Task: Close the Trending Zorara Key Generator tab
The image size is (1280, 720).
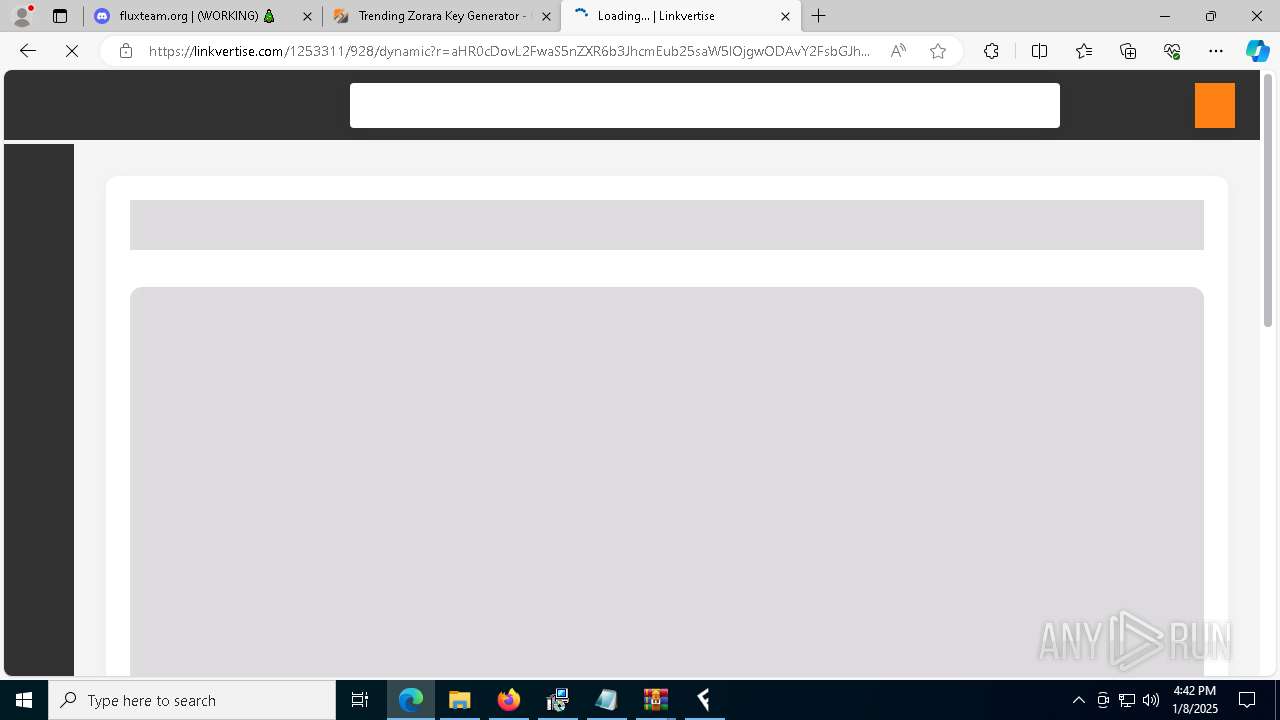Action: [546, 16]
